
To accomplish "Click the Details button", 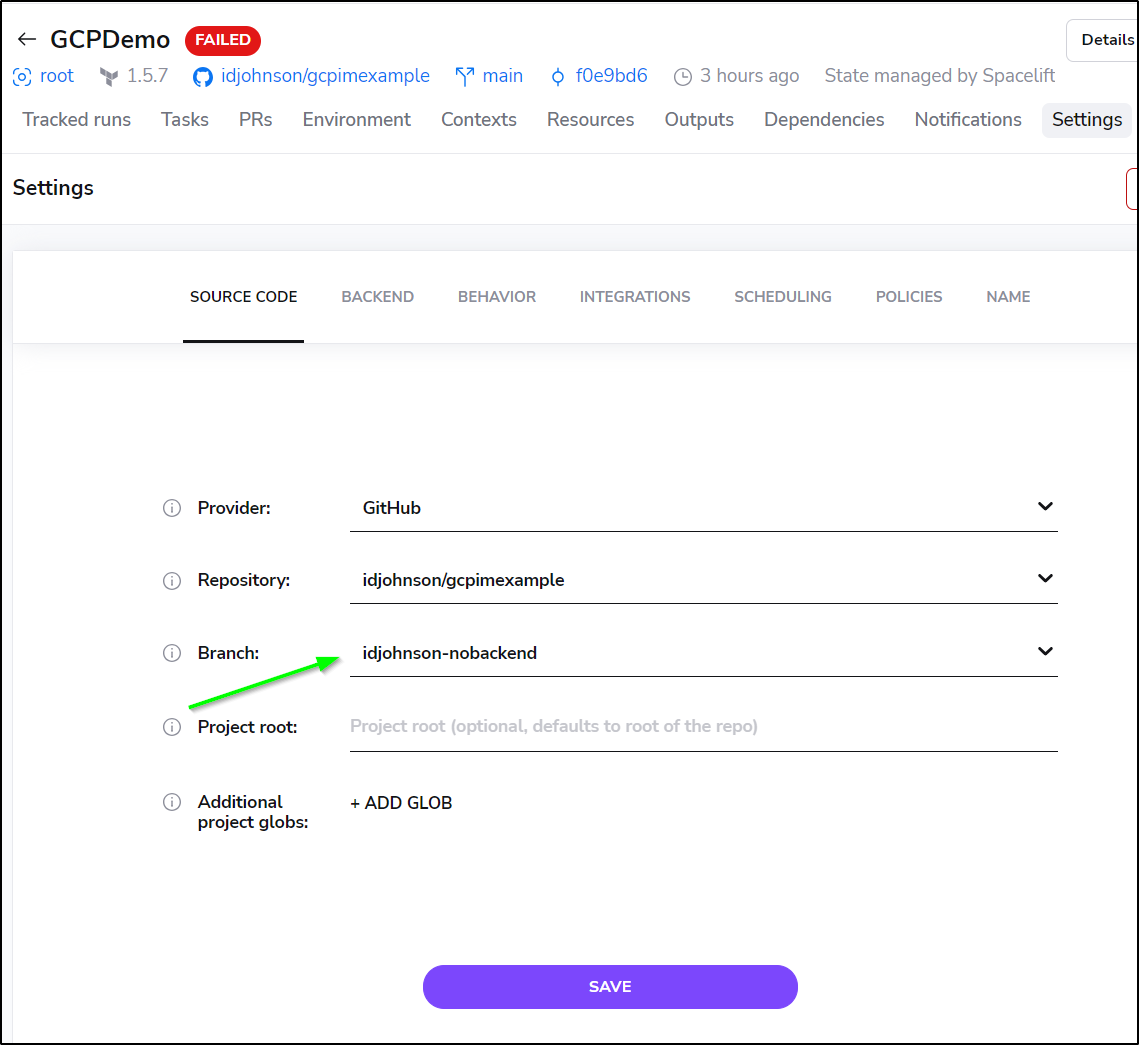I will [x=1103, y=40].
